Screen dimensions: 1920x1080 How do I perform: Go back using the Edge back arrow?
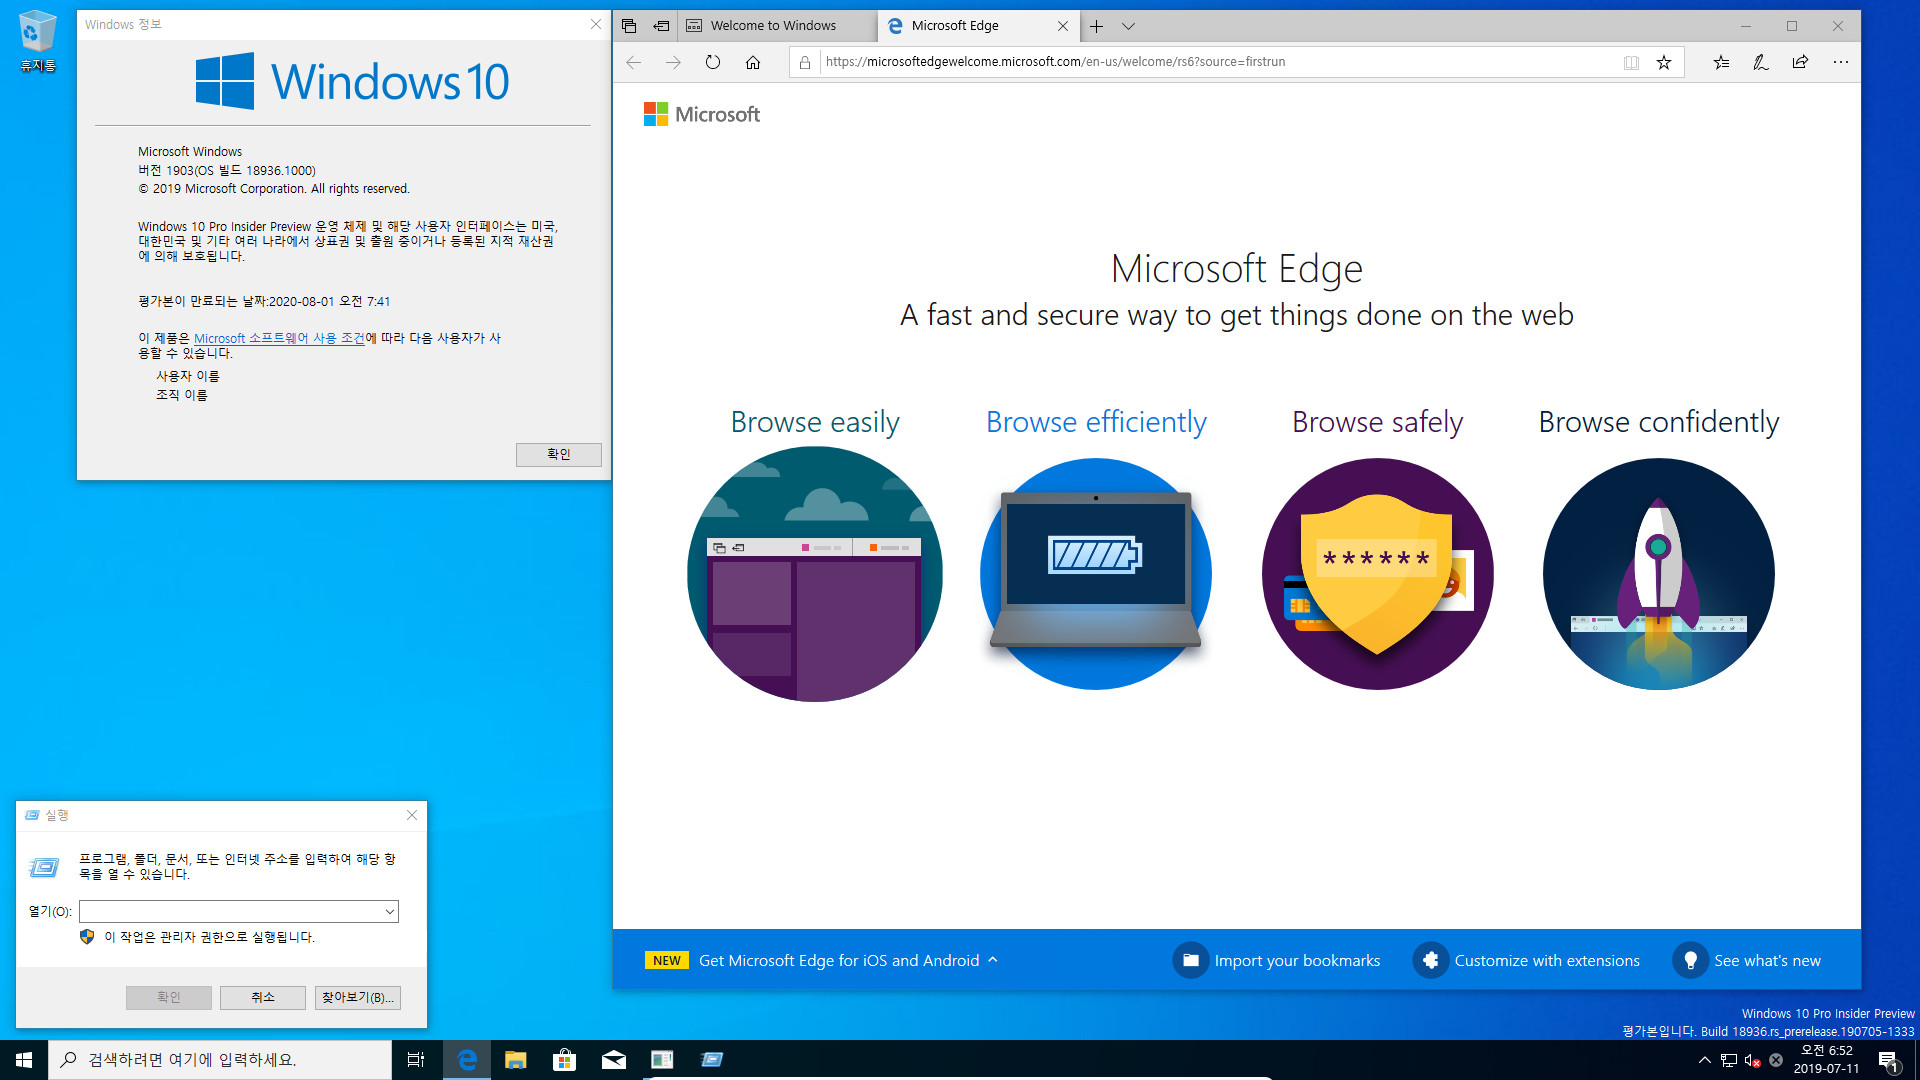coord(634,62)
